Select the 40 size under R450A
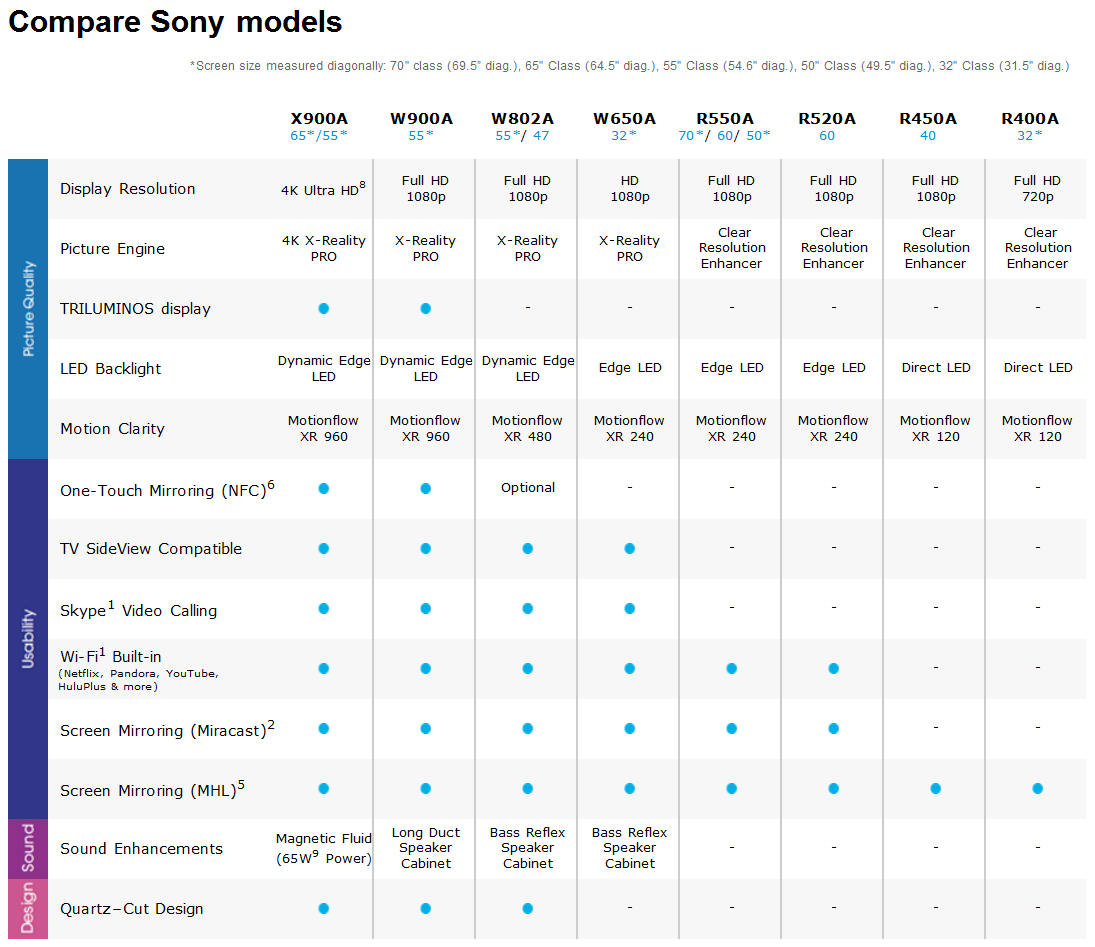Screen dimensions: 1095x947 point(928,135)
